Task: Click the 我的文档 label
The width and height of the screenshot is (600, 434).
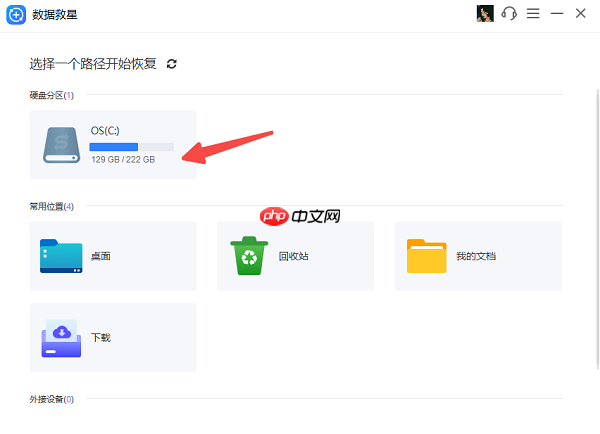Action: tap(476, 257)
